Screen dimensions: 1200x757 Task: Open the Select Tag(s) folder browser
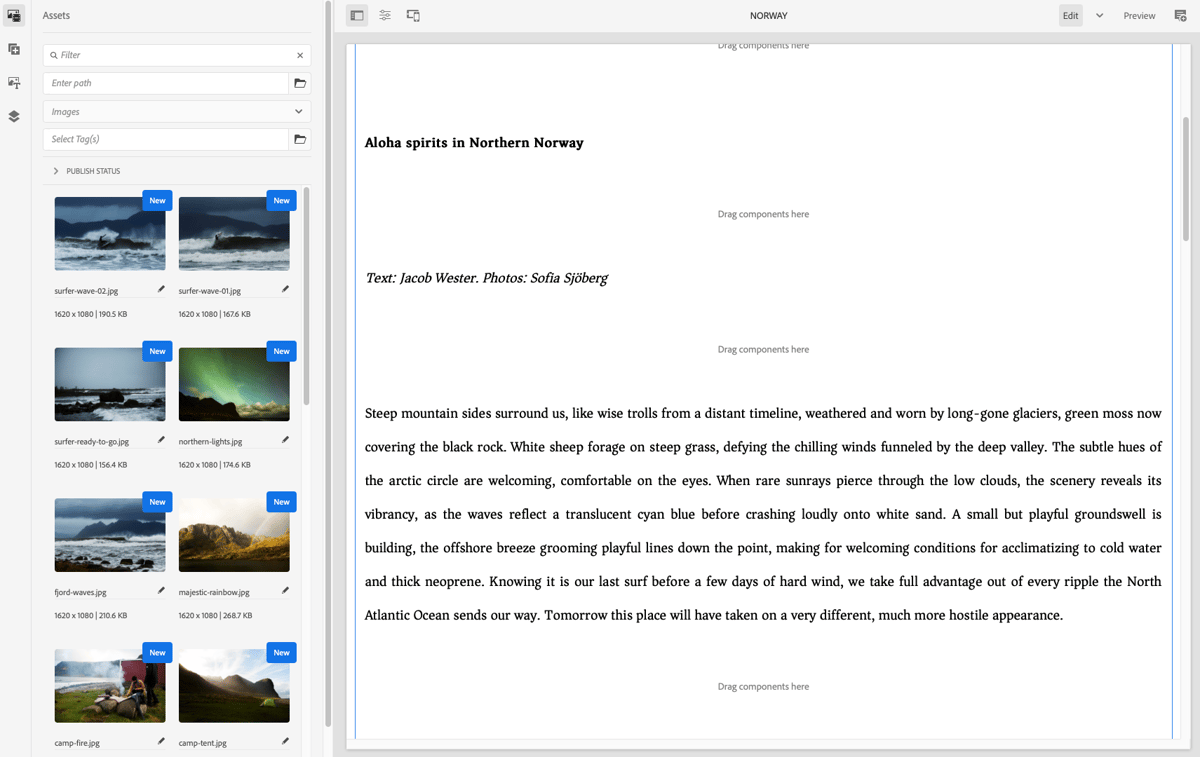(299, 139)
